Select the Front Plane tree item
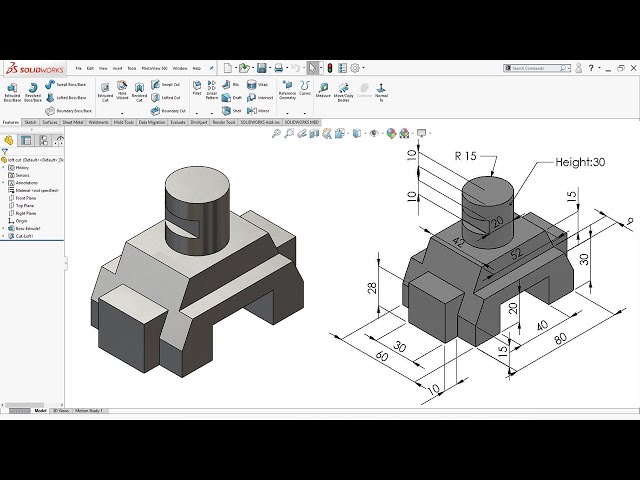The image size is (640, 480). click(x=22, y=198)
